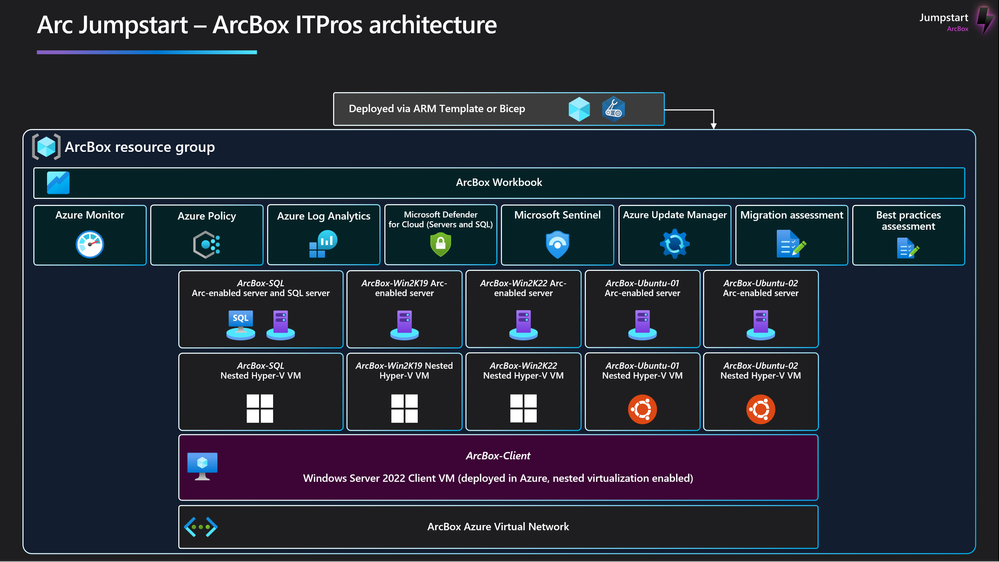Click the ArcBox-Client monitor icon
Screen dimensions: 999x562
pos(203,467)
